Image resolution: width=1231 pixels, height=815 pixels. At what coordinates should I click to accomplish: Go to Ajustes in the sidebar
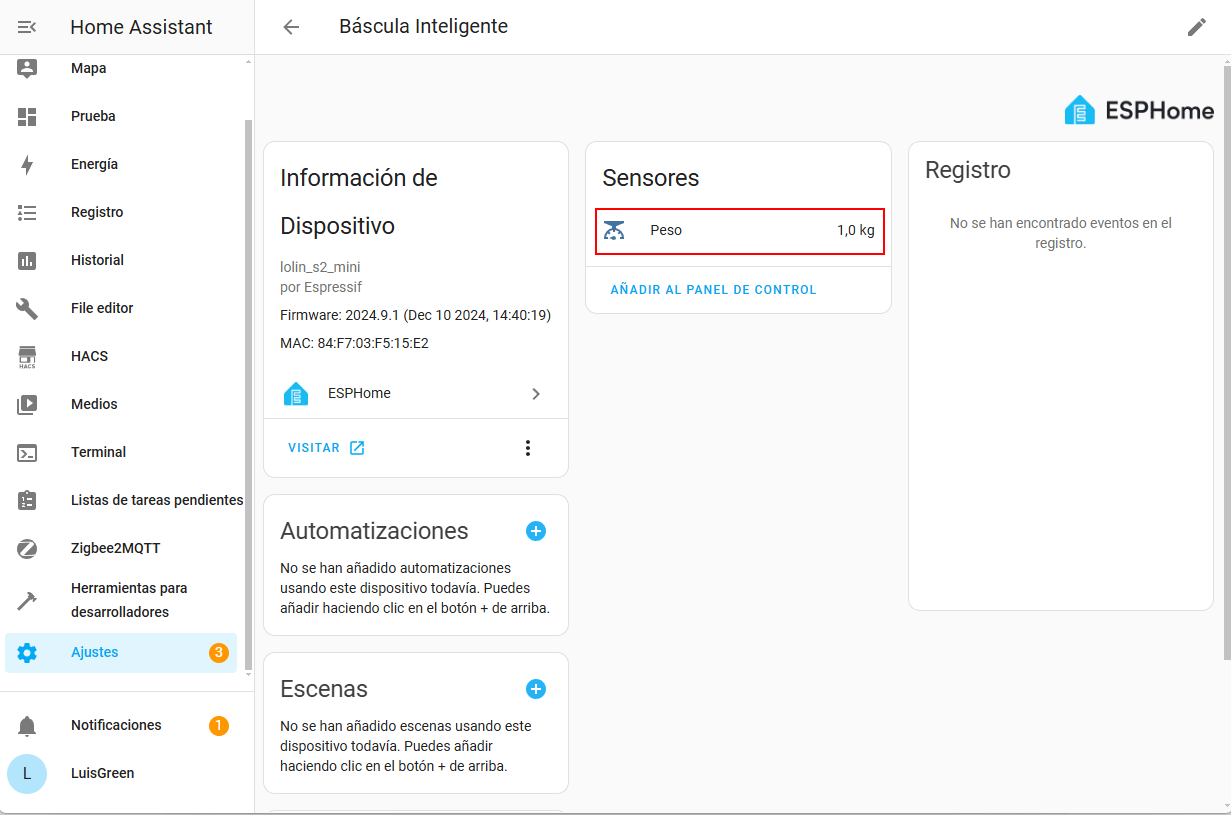pyautogui.click(x=95, y=652)
